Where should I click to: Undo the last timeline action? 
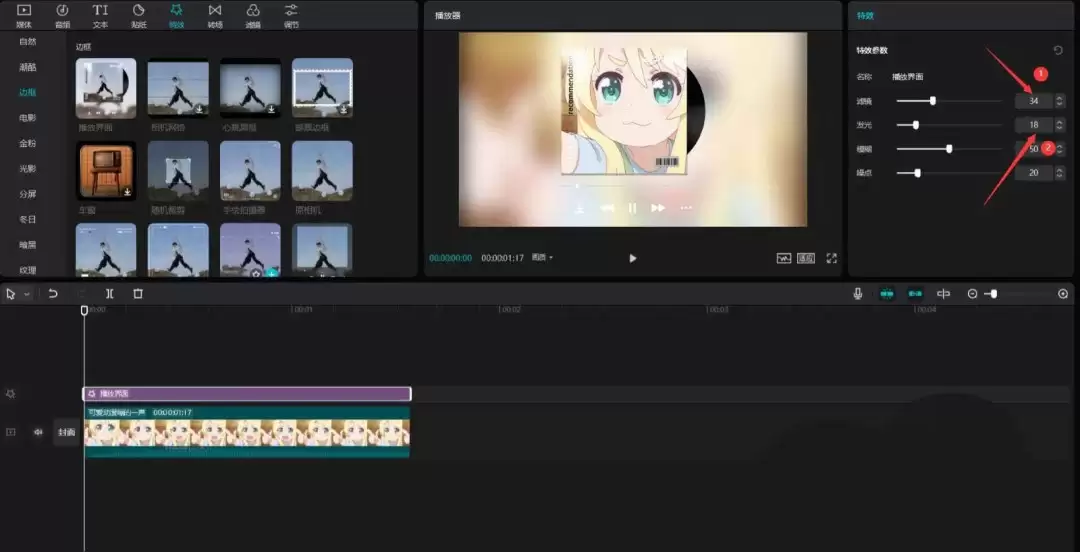point(52,294)
